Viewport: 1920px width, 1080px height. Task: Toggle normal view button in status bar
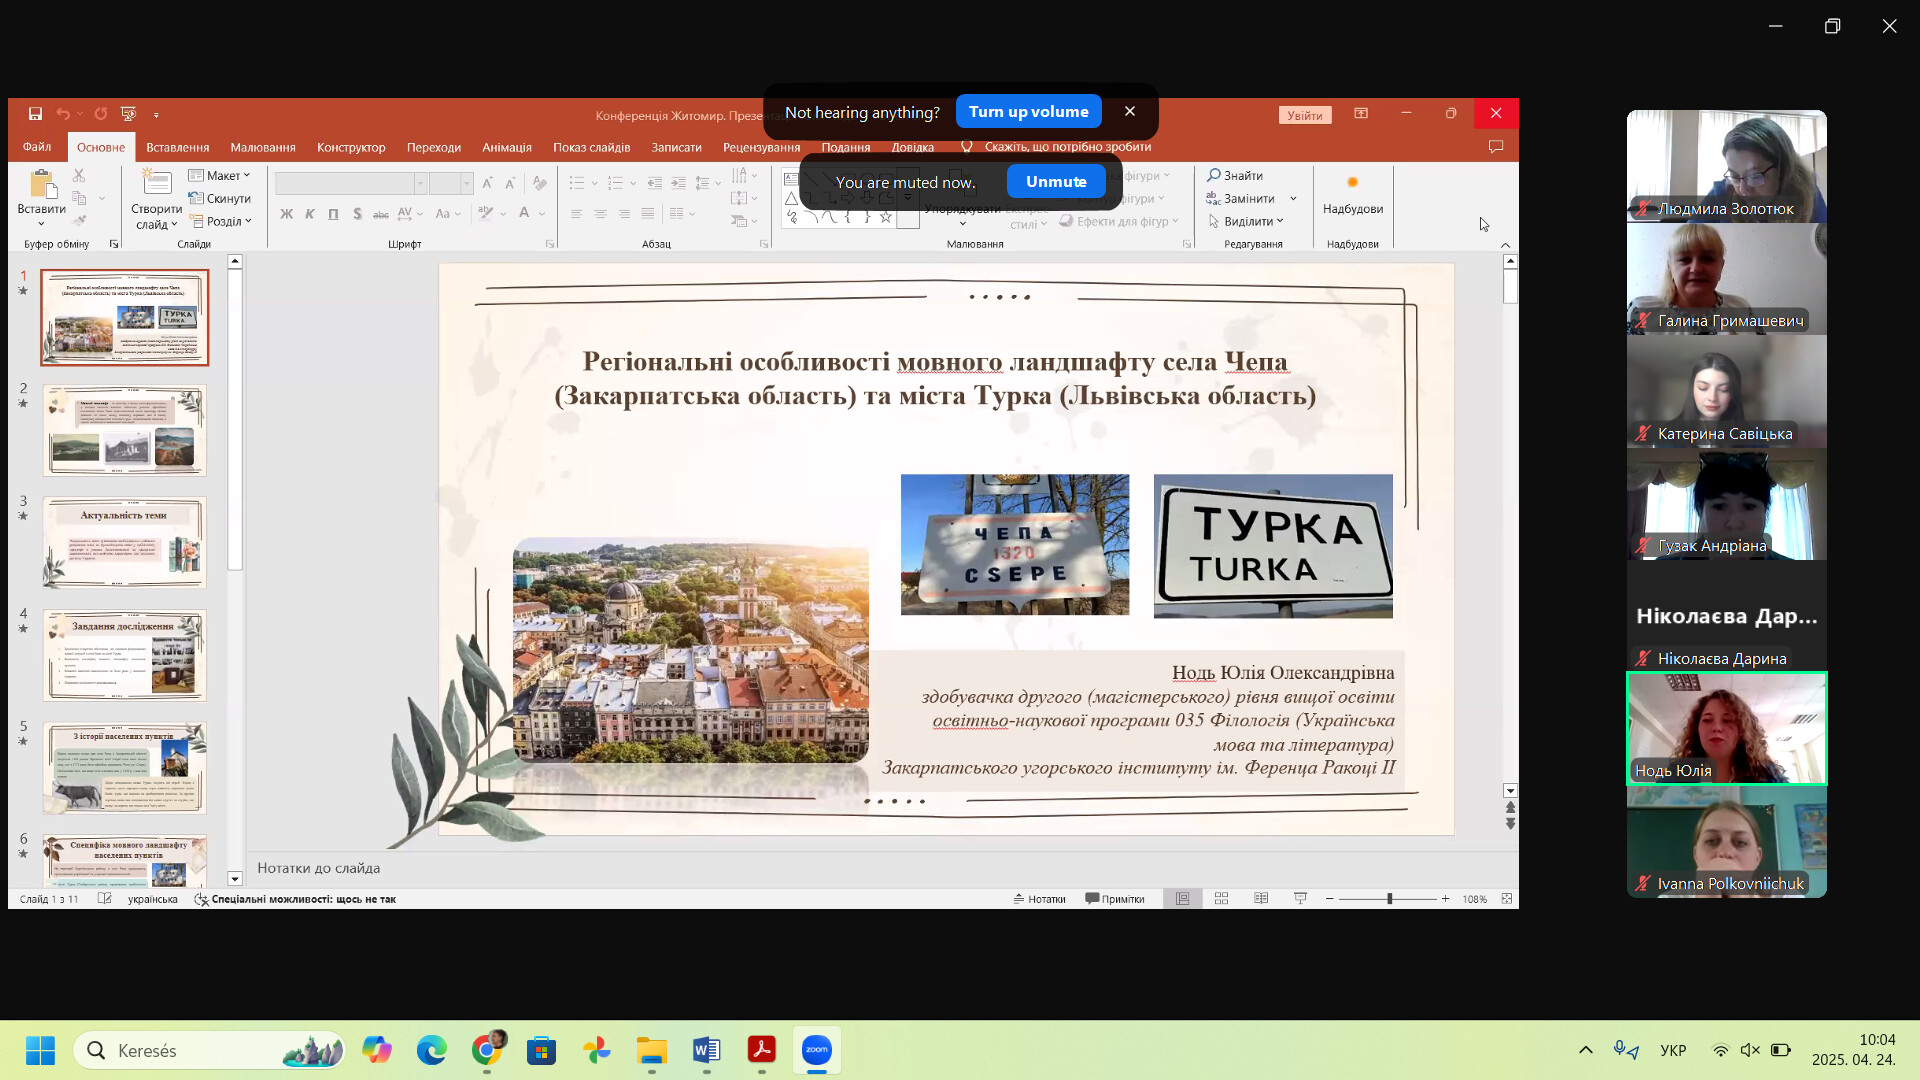click(1182, 899)
